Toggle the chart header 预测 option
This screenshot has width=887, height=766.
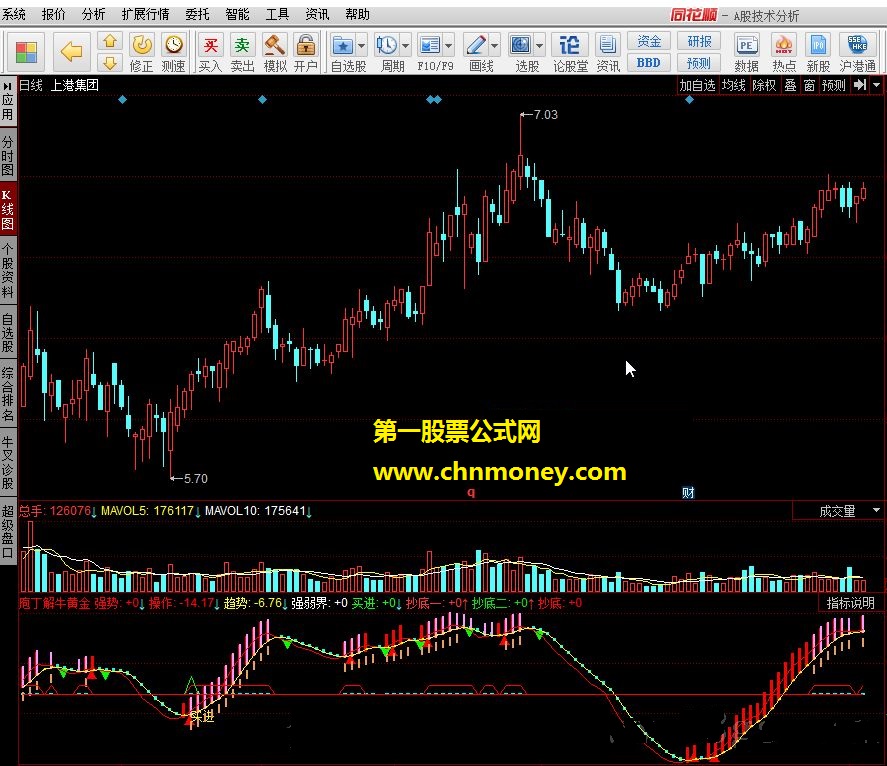834,85
